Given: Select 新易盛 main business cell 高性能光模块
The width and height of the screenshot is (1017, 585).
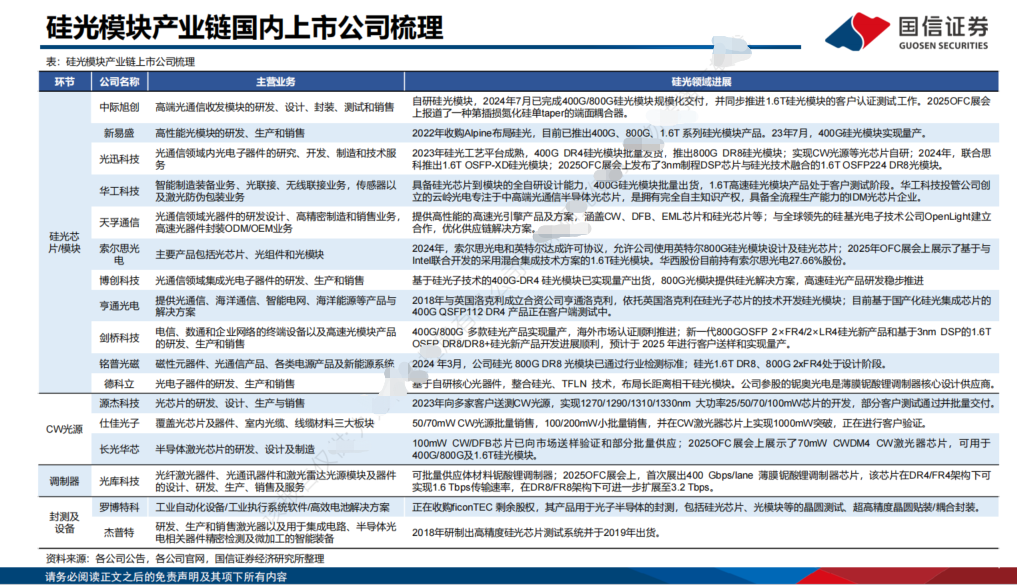Looking at the screenshot, I should point(230,133).
